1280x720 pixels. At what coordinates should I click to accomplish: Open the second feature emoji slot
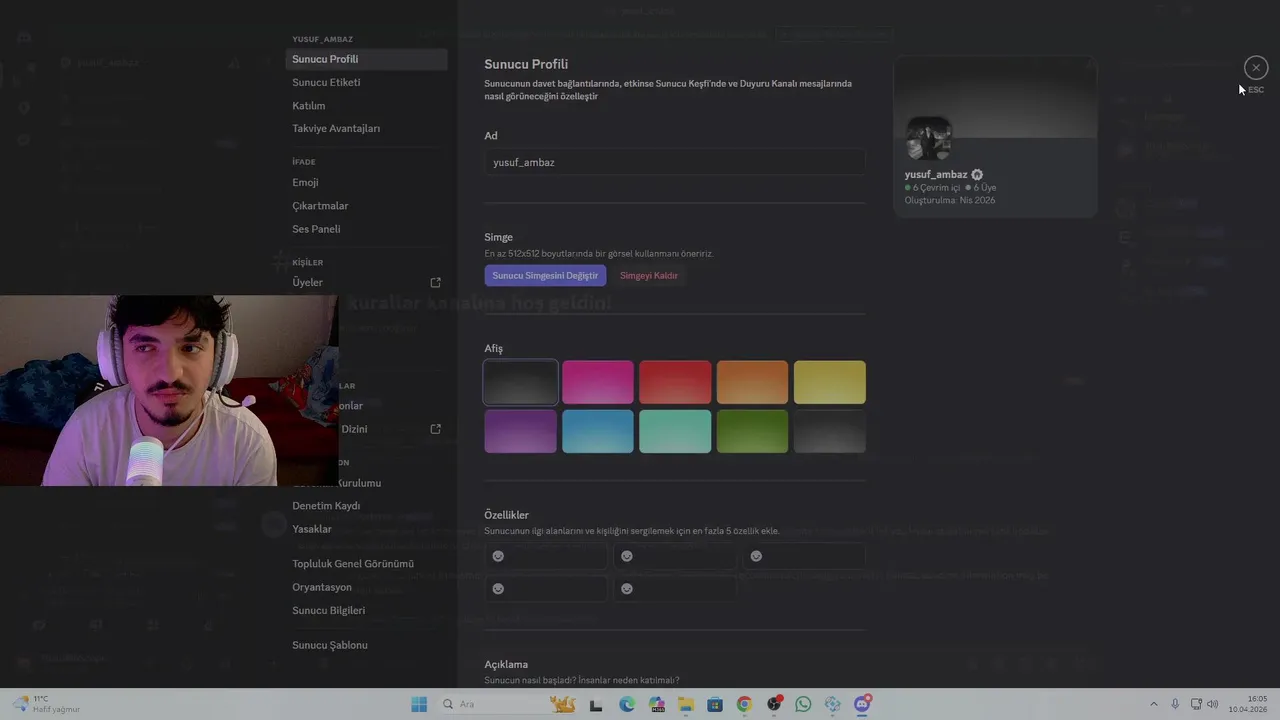[x=675, y=556]
